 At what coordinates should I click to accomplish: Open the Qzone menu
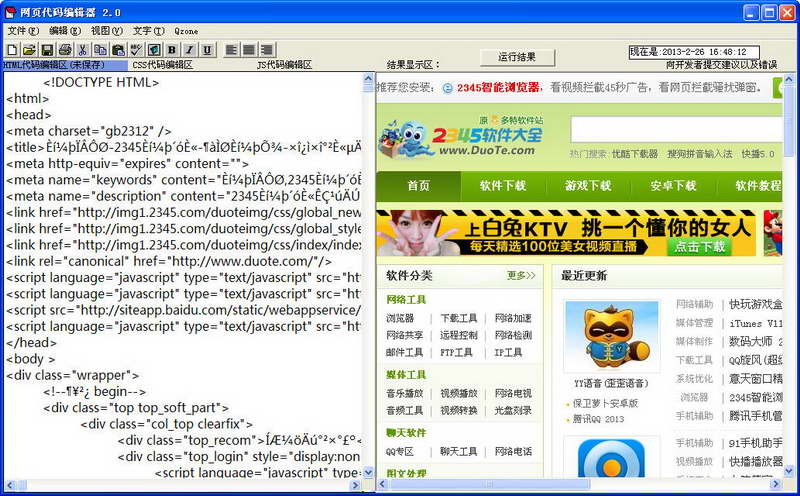click(x=186, y=31)
